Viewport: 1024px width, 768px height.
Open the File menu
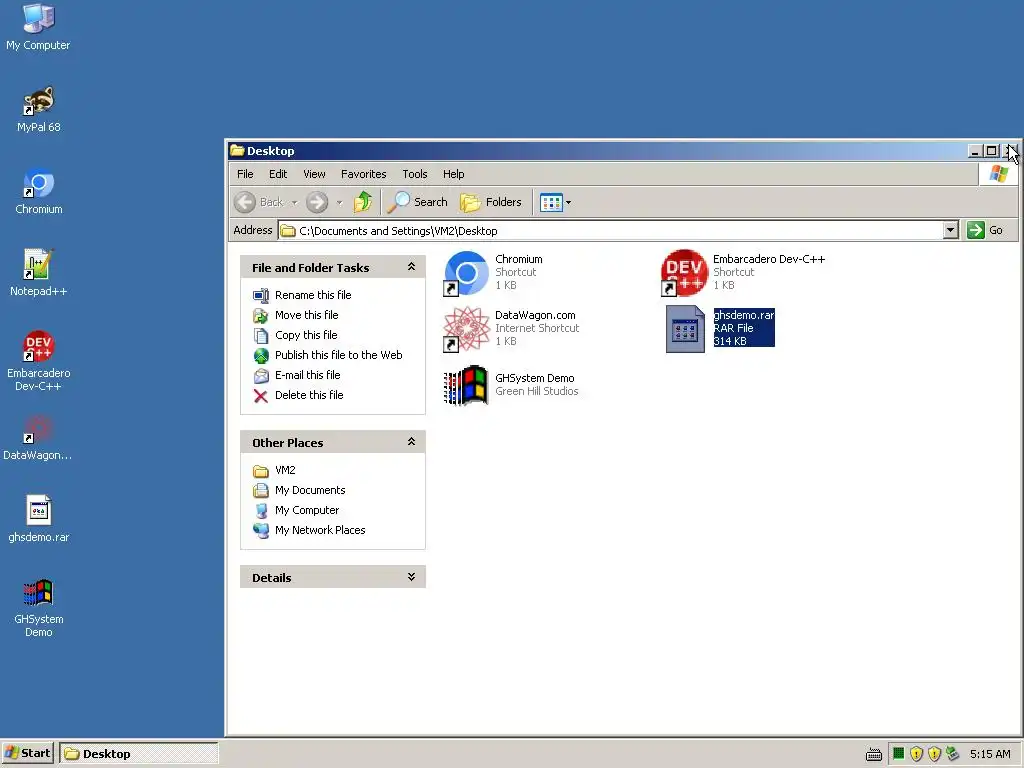[x=245, y=174]
